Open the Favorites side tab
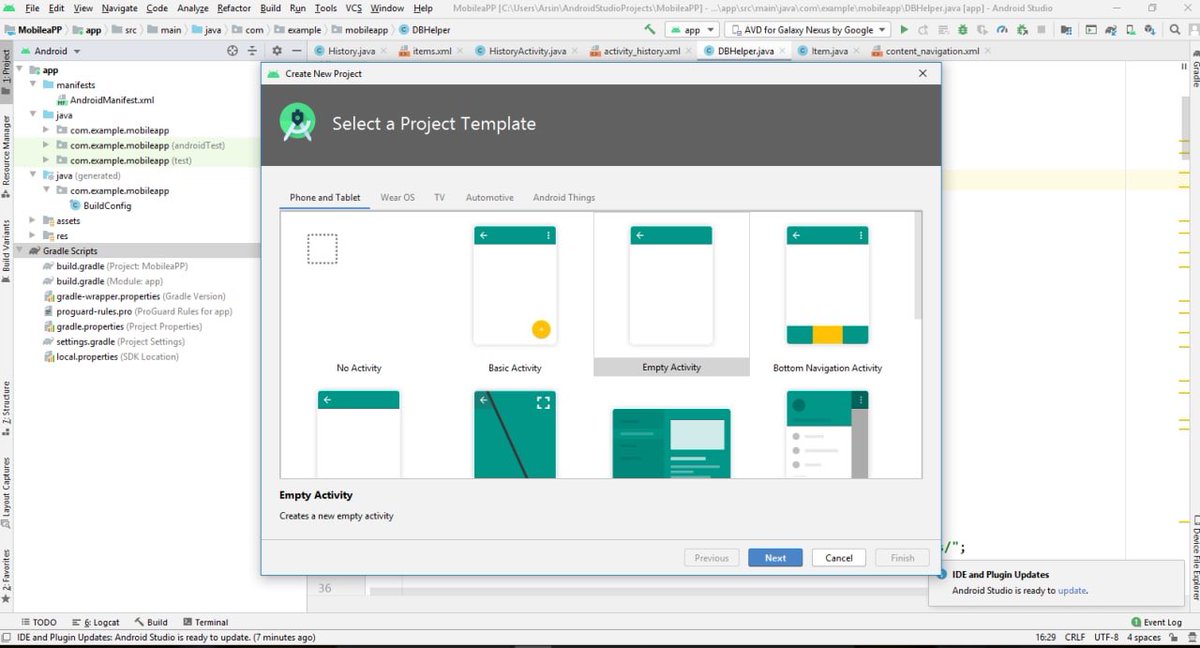Screen dimensions: 1200x648 click(6, 575)
